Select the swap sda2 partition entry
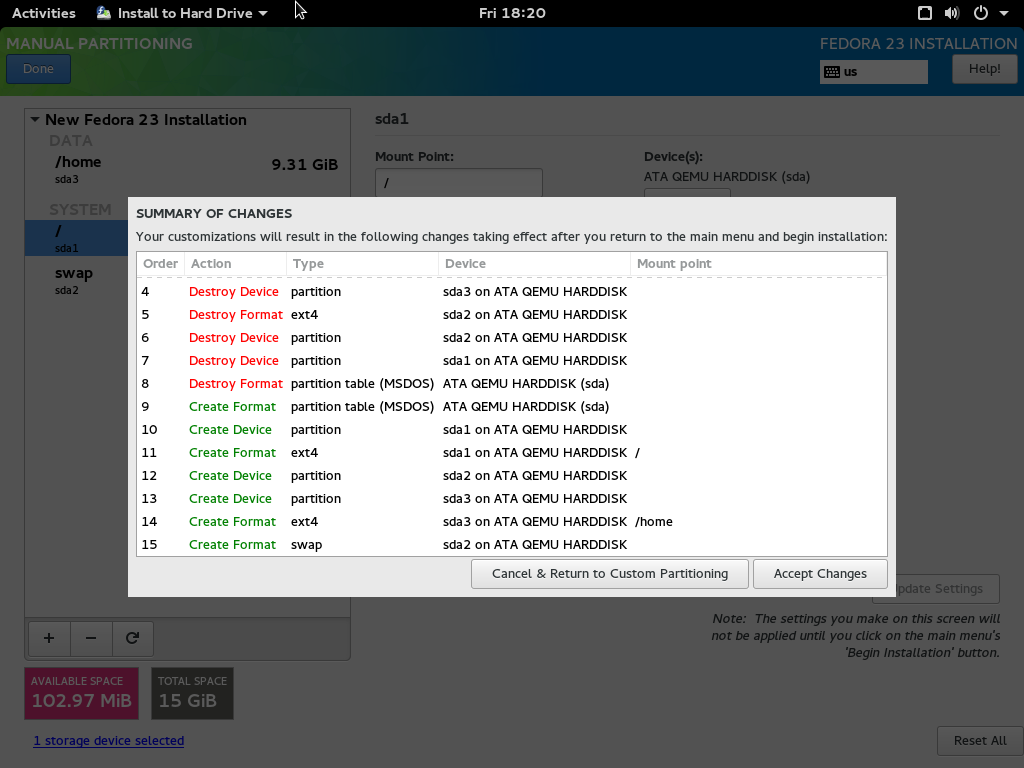Viewport: 1024px width, 768px height. (x=76, y=280)
